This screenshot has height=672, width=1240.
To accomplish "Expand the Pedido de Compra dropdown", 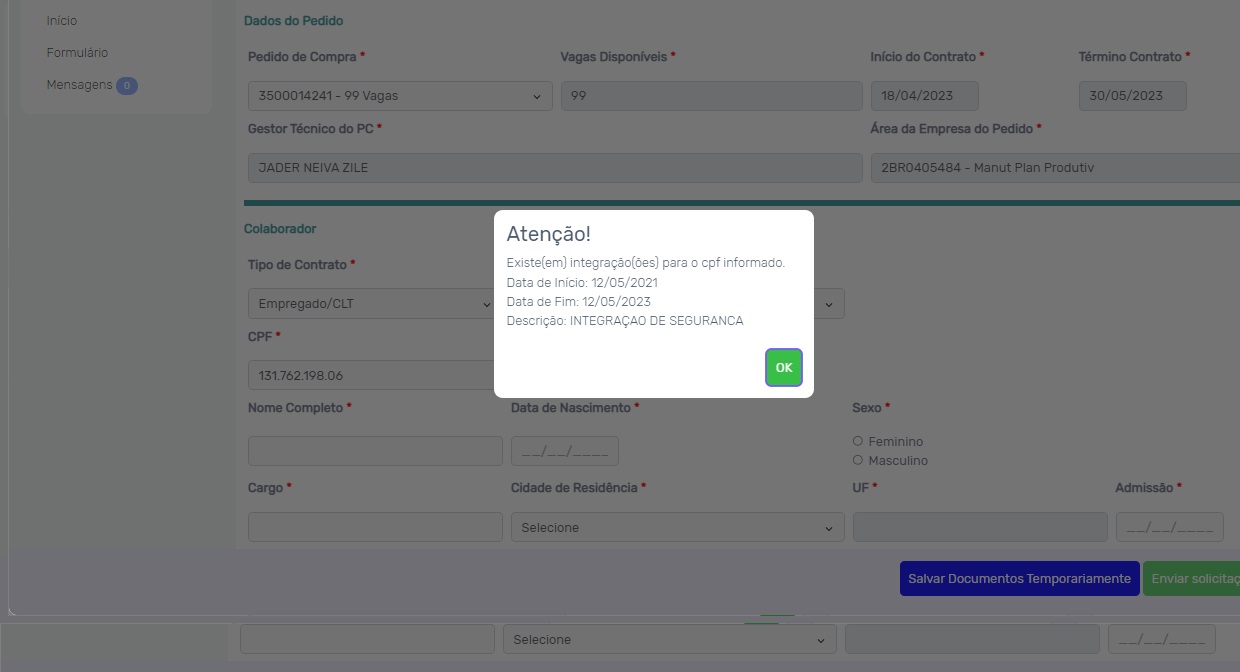I will [x=400, y=96].
